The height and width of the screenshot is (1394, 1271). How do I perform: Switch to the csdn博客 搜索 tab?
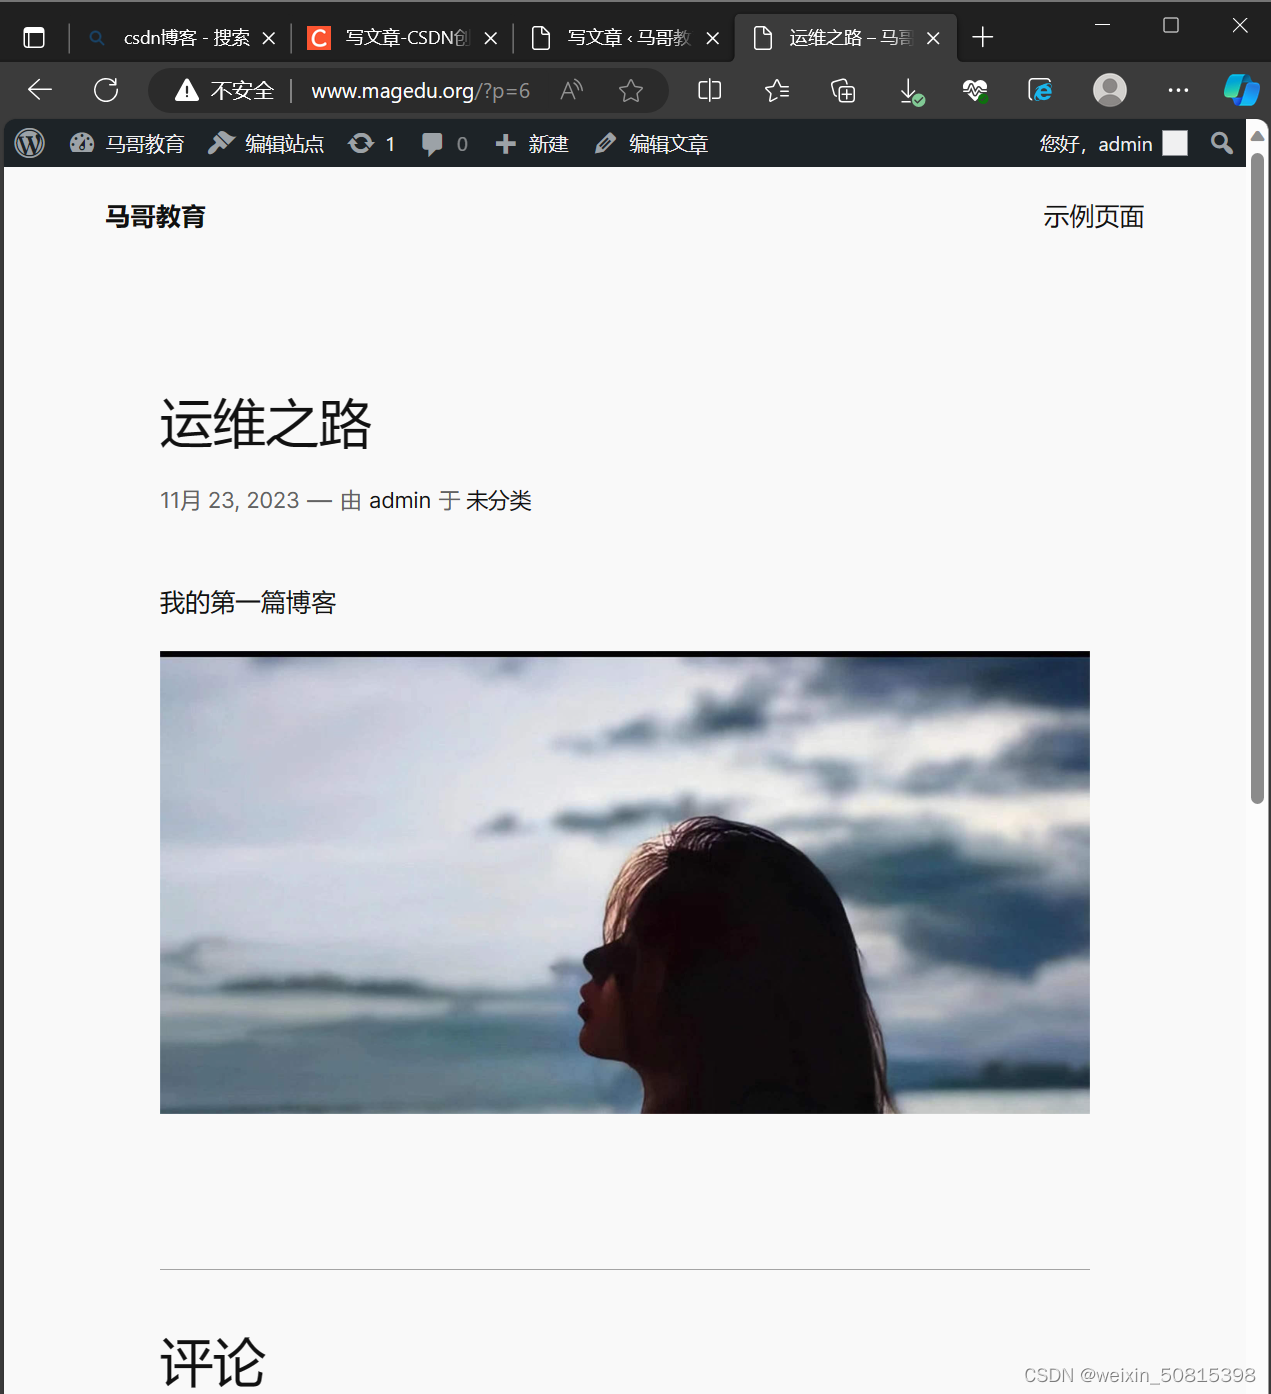tap(180, 37)
